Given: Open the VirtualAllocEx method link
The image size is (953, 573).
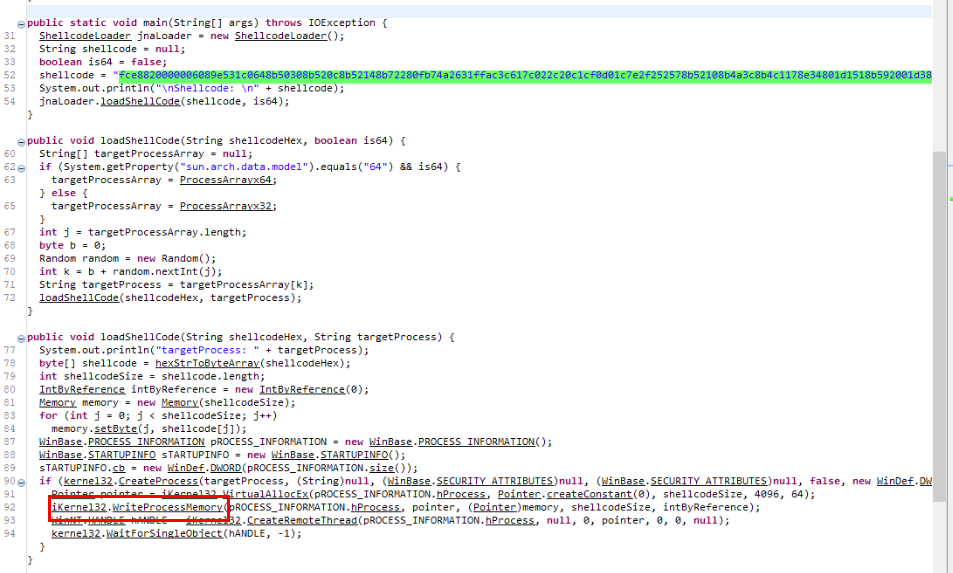Looking at the screenshot, I should (x=266, y=494).
